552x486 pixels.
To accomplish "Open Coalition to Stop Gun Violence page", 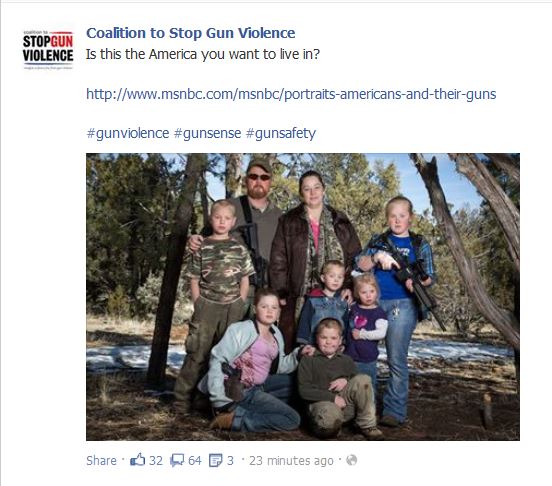I will point(190,33).
